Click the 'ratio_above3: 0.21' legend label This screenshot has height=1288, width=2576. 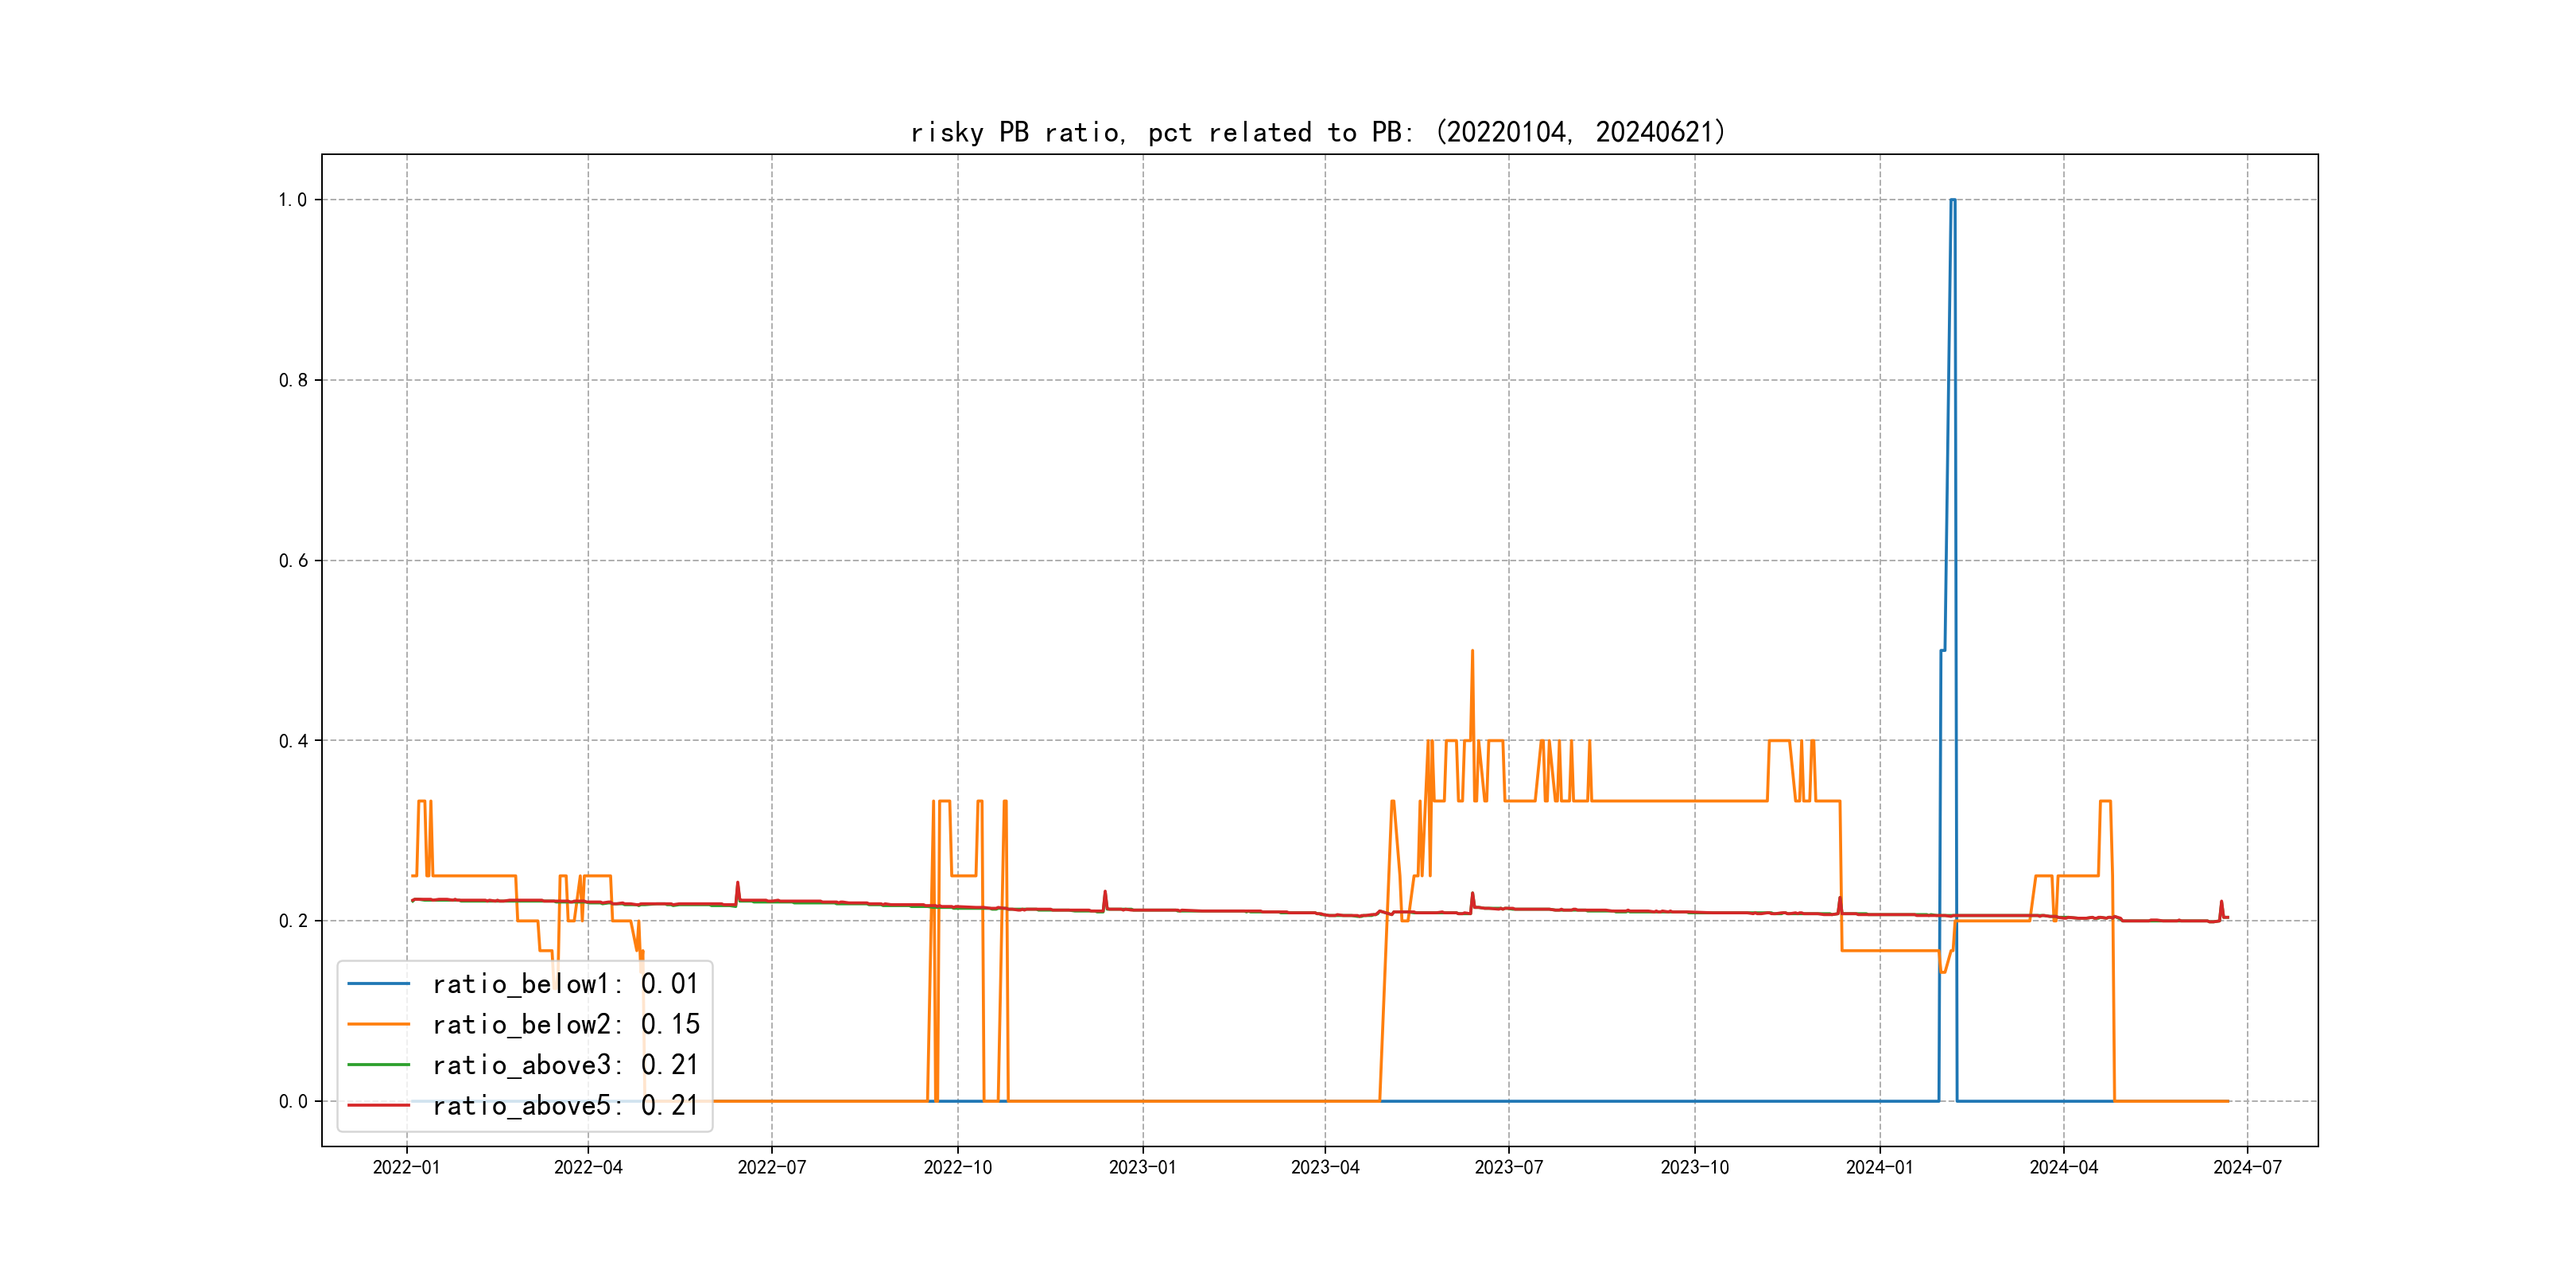click(565, 1065)
